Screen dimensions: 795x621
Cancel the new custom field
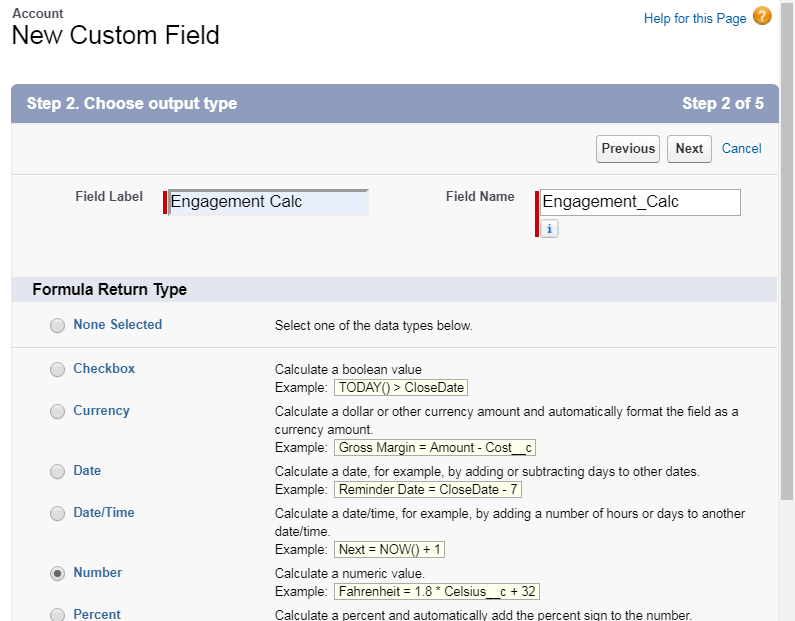pyautogui.click(x=741, y=149)
